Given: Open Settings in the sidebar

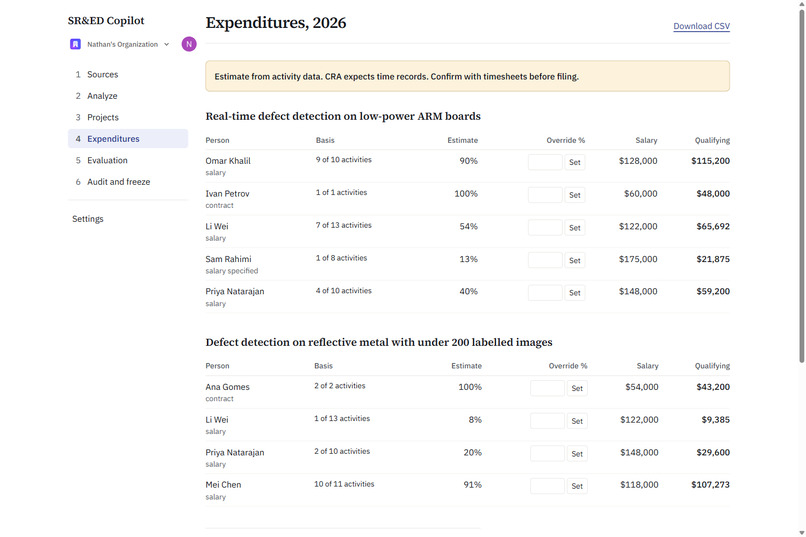Looking at the screenshot, I should pos(88,219).
